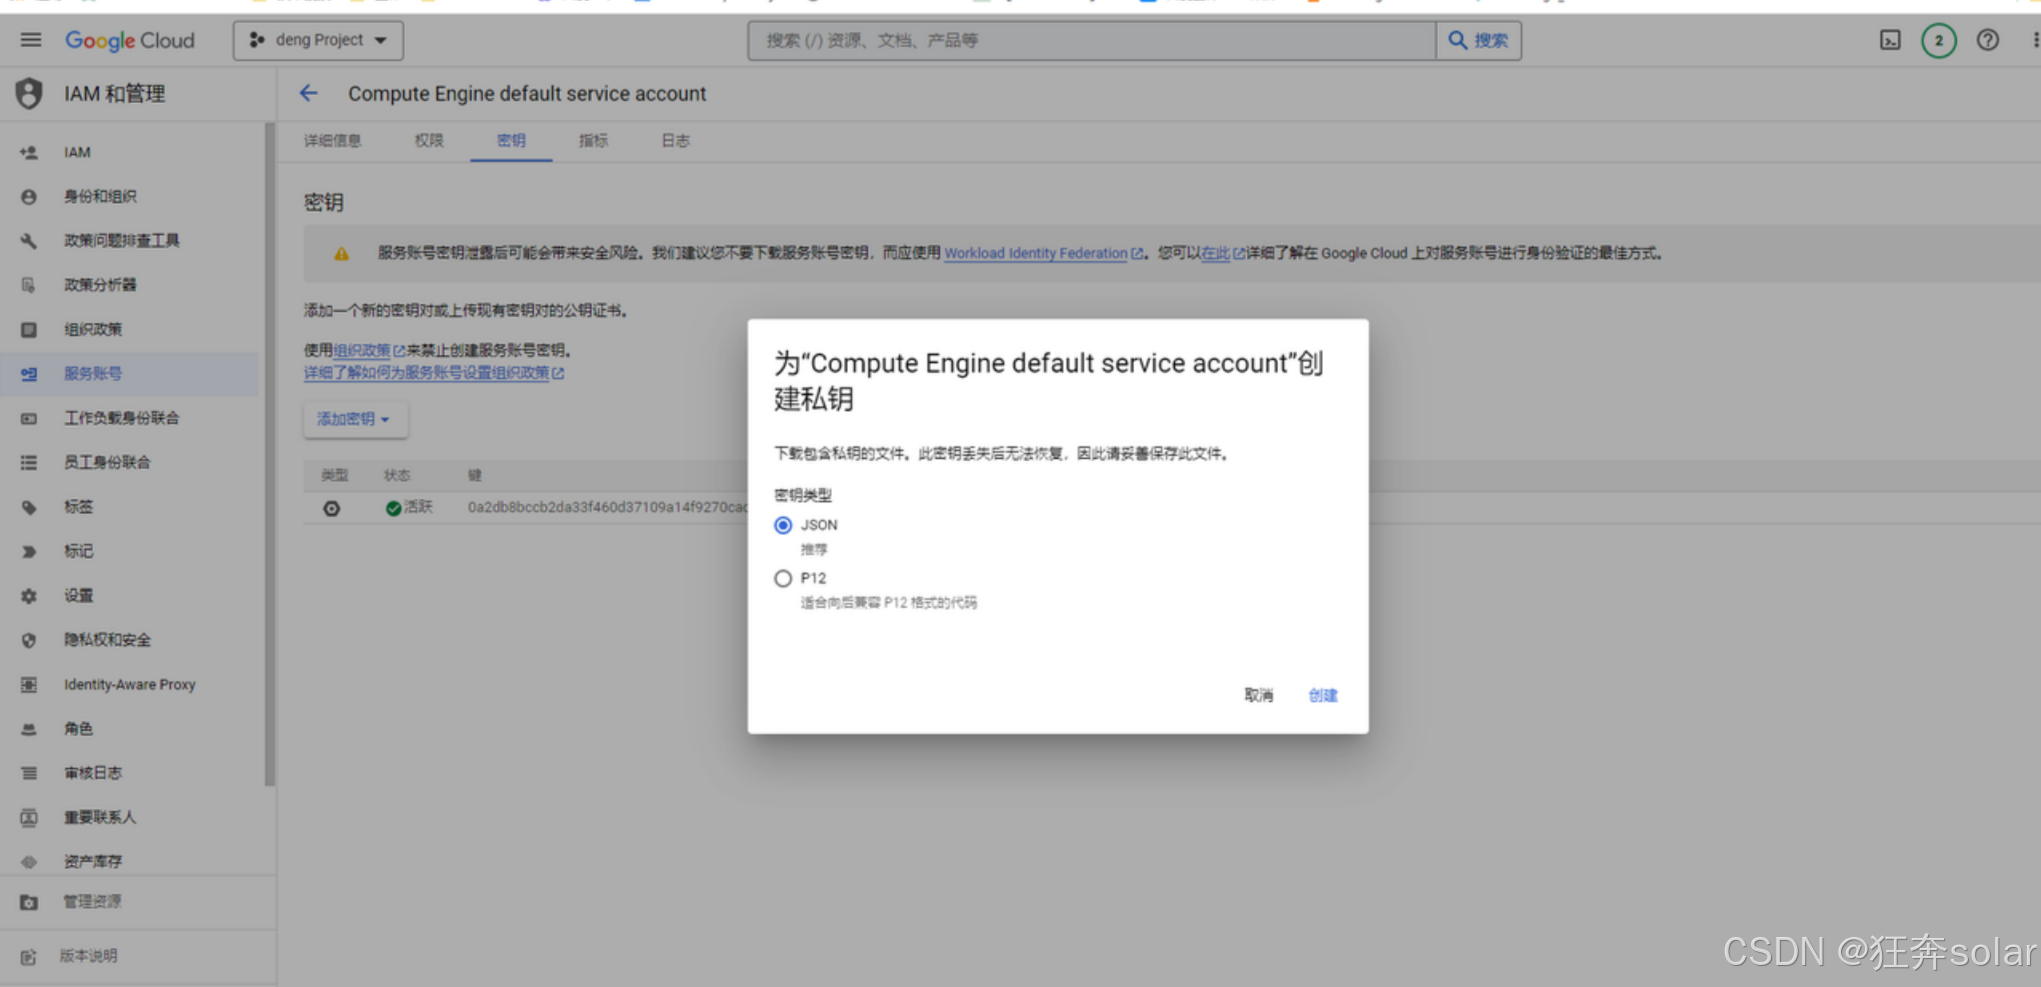Screen dimensions: 2041x987
Task: Open the Workload Identity Federation link
Action: point(1036,253)
